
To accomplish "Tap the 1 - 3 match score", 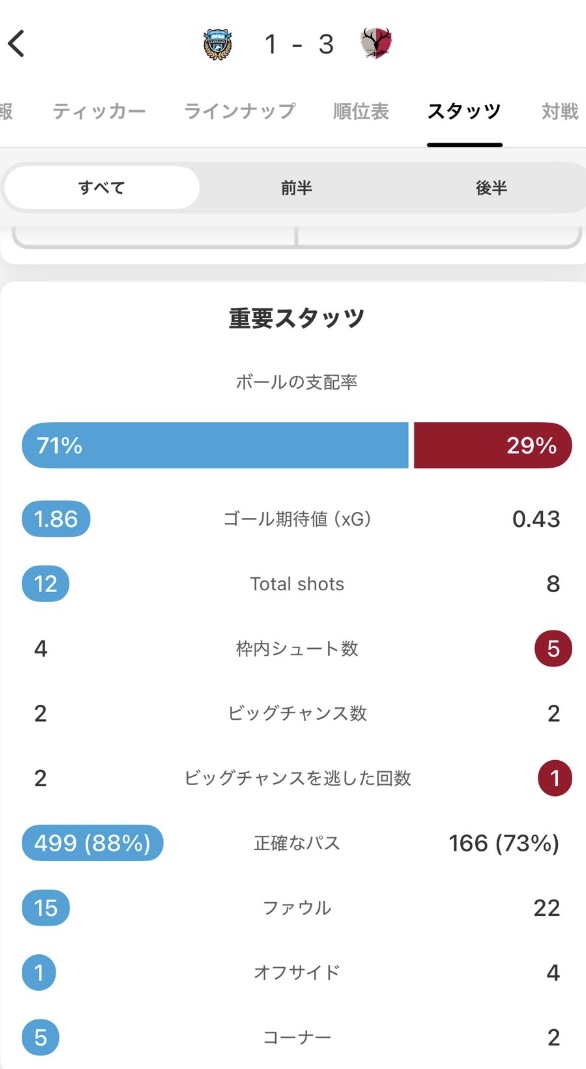I will [298, 45].
